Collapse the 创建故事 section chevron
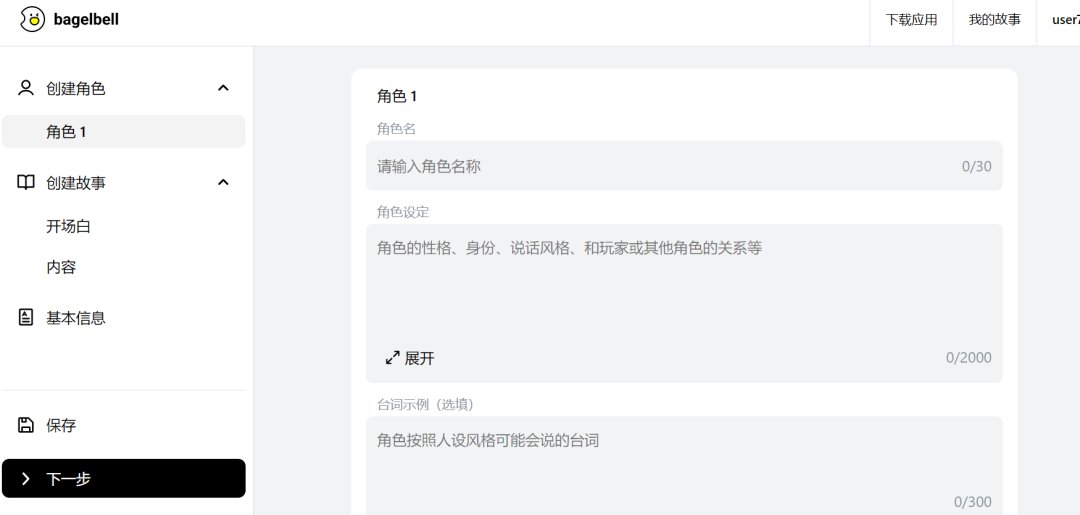Image resolution: width=1080 pixels, height=515 pixels. pyautogui.click(x=223, y=182)
